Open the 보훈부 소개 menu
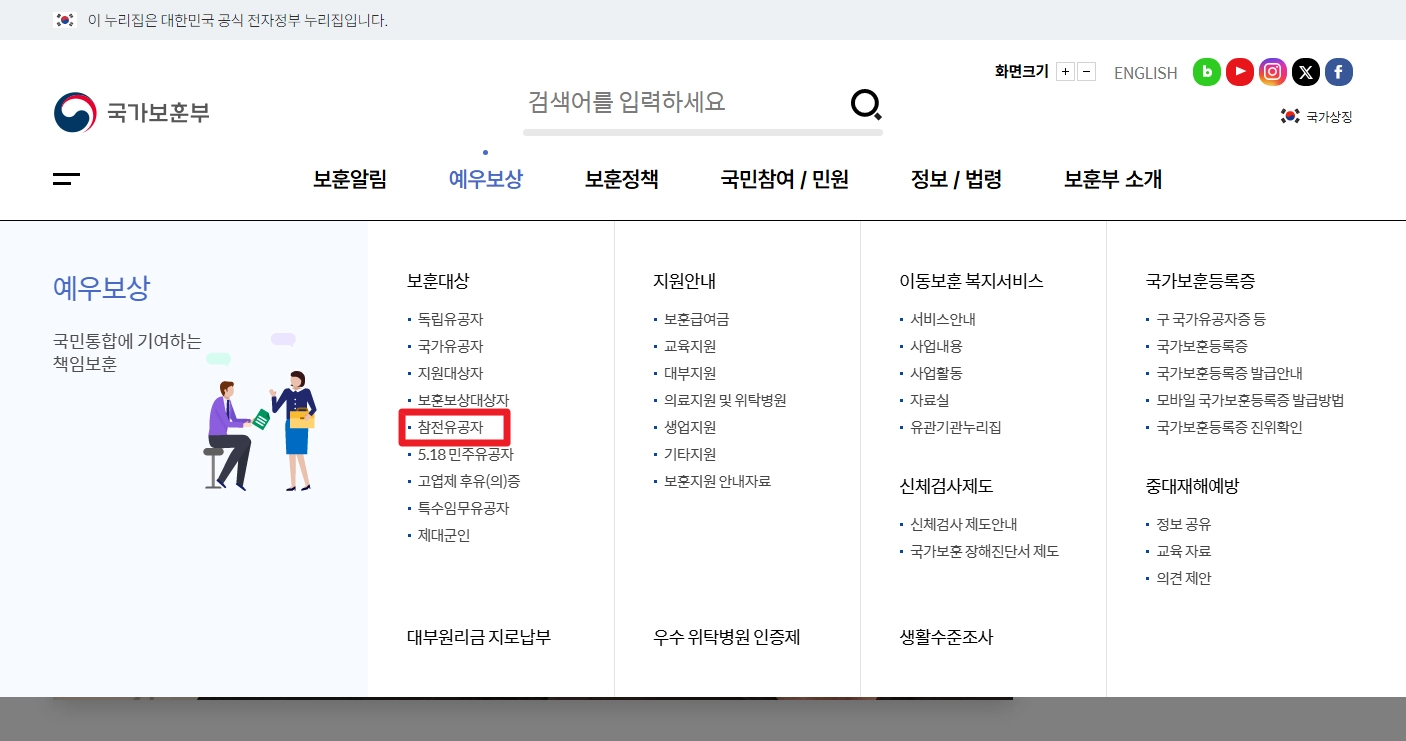This screenshot has height=741, width=1406. pyautogui.click(x=1111, y=179)
